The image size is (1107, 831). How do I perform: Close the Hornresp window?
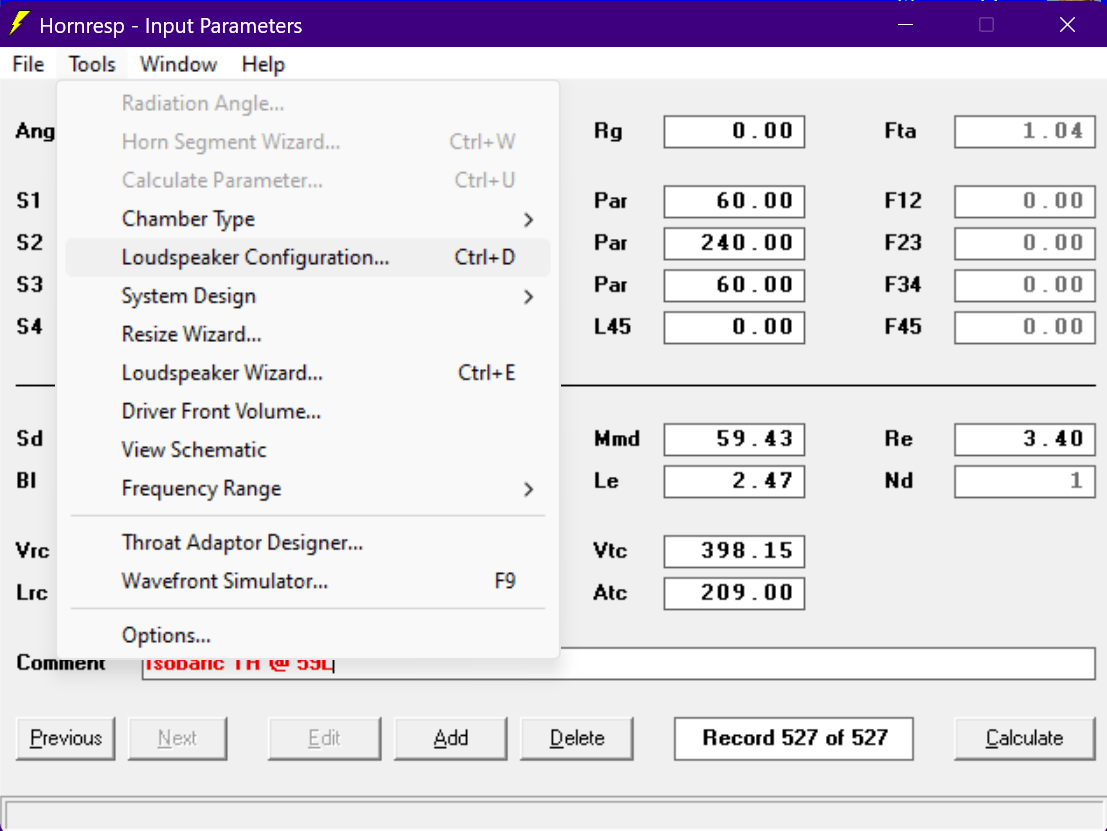pos(1067,25)
